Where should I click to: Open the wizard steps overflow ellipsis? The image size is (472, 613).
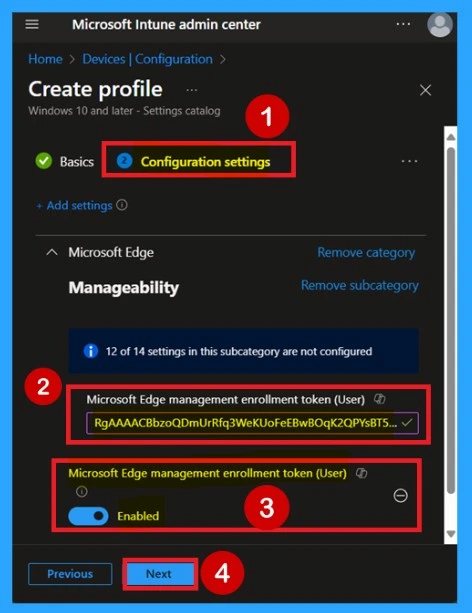pos(409,161)
